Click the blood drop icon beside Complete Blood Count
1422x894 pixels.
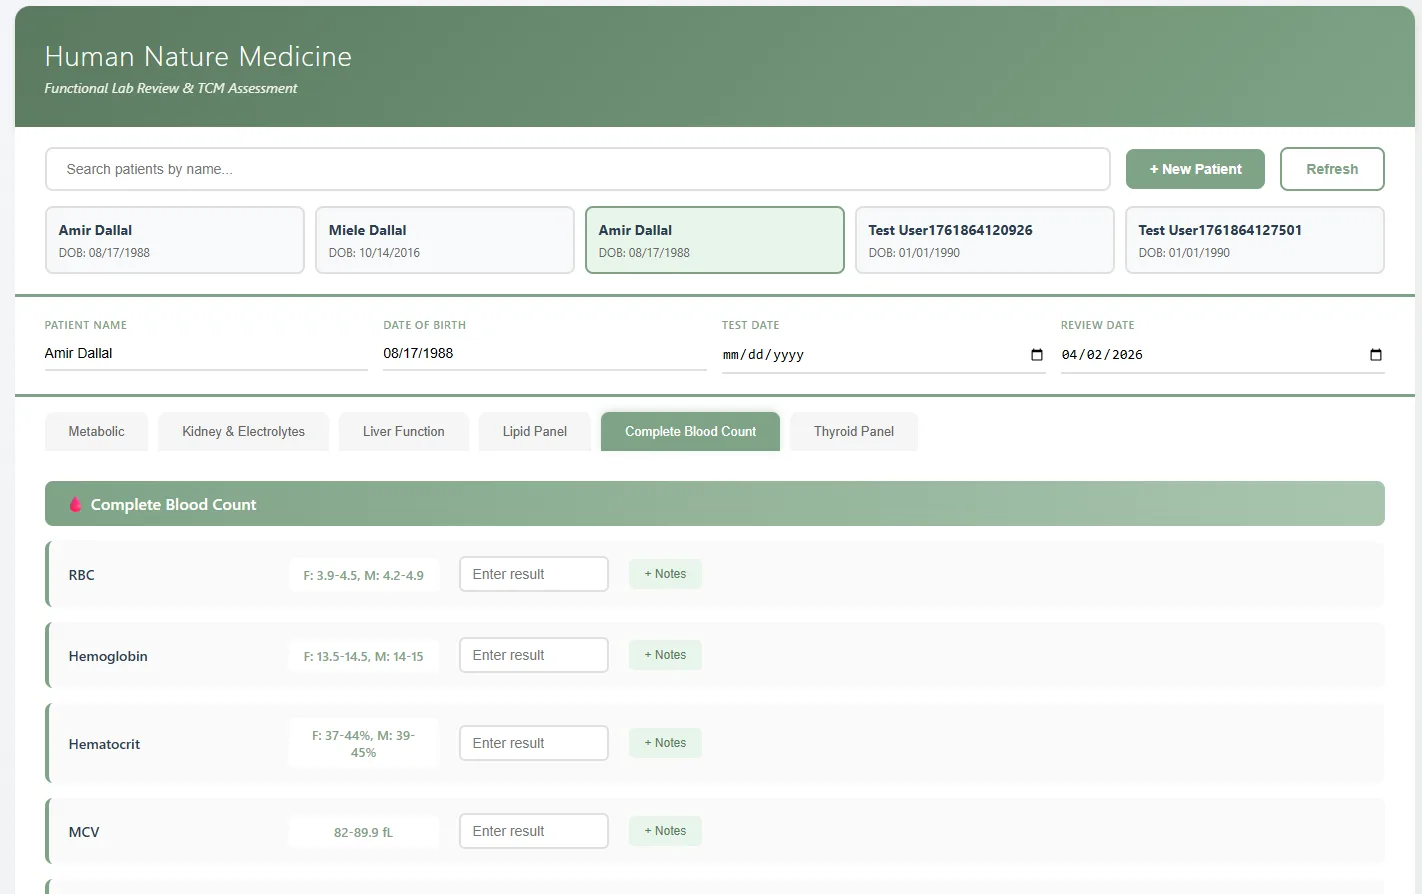pos(75,504)
